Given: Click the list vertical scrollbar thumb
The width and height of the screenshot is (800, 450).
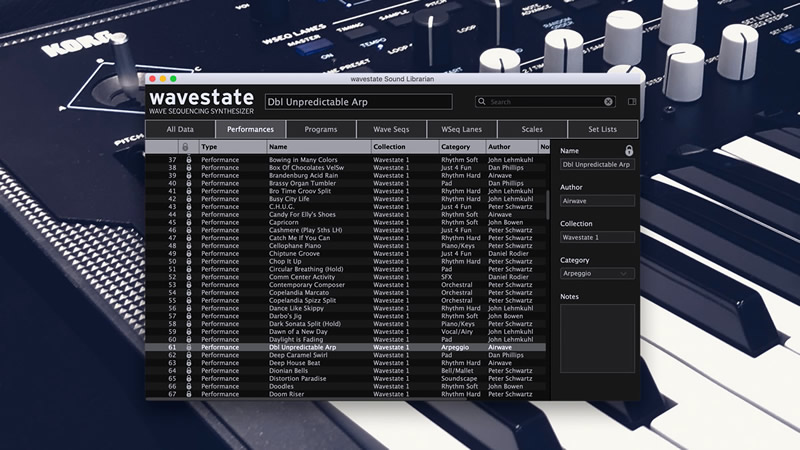Looking at the screenshot, I should point(547,205).
